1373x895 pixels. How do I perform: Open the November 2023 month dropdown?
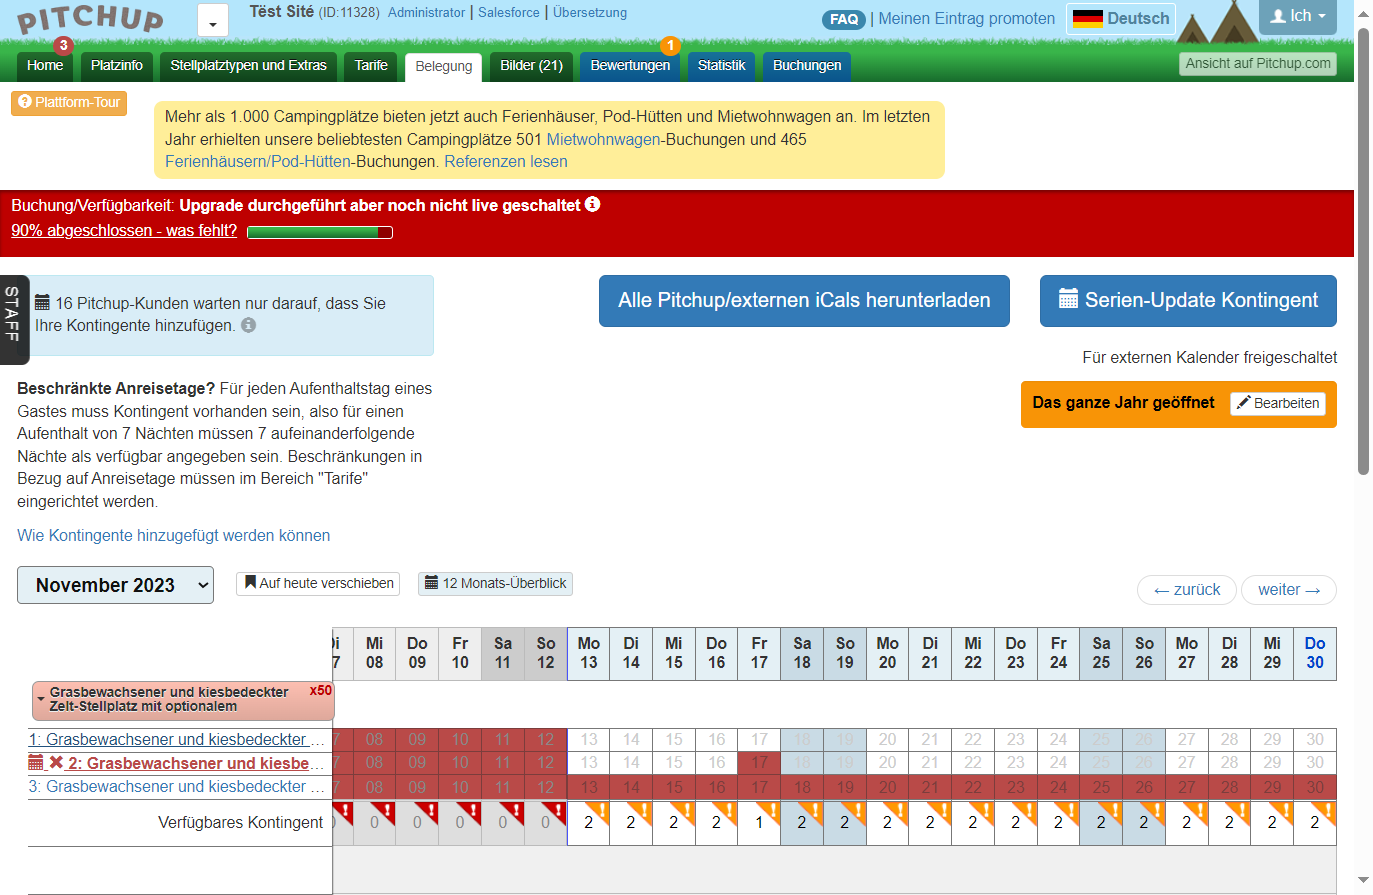[x=115, y=585]
